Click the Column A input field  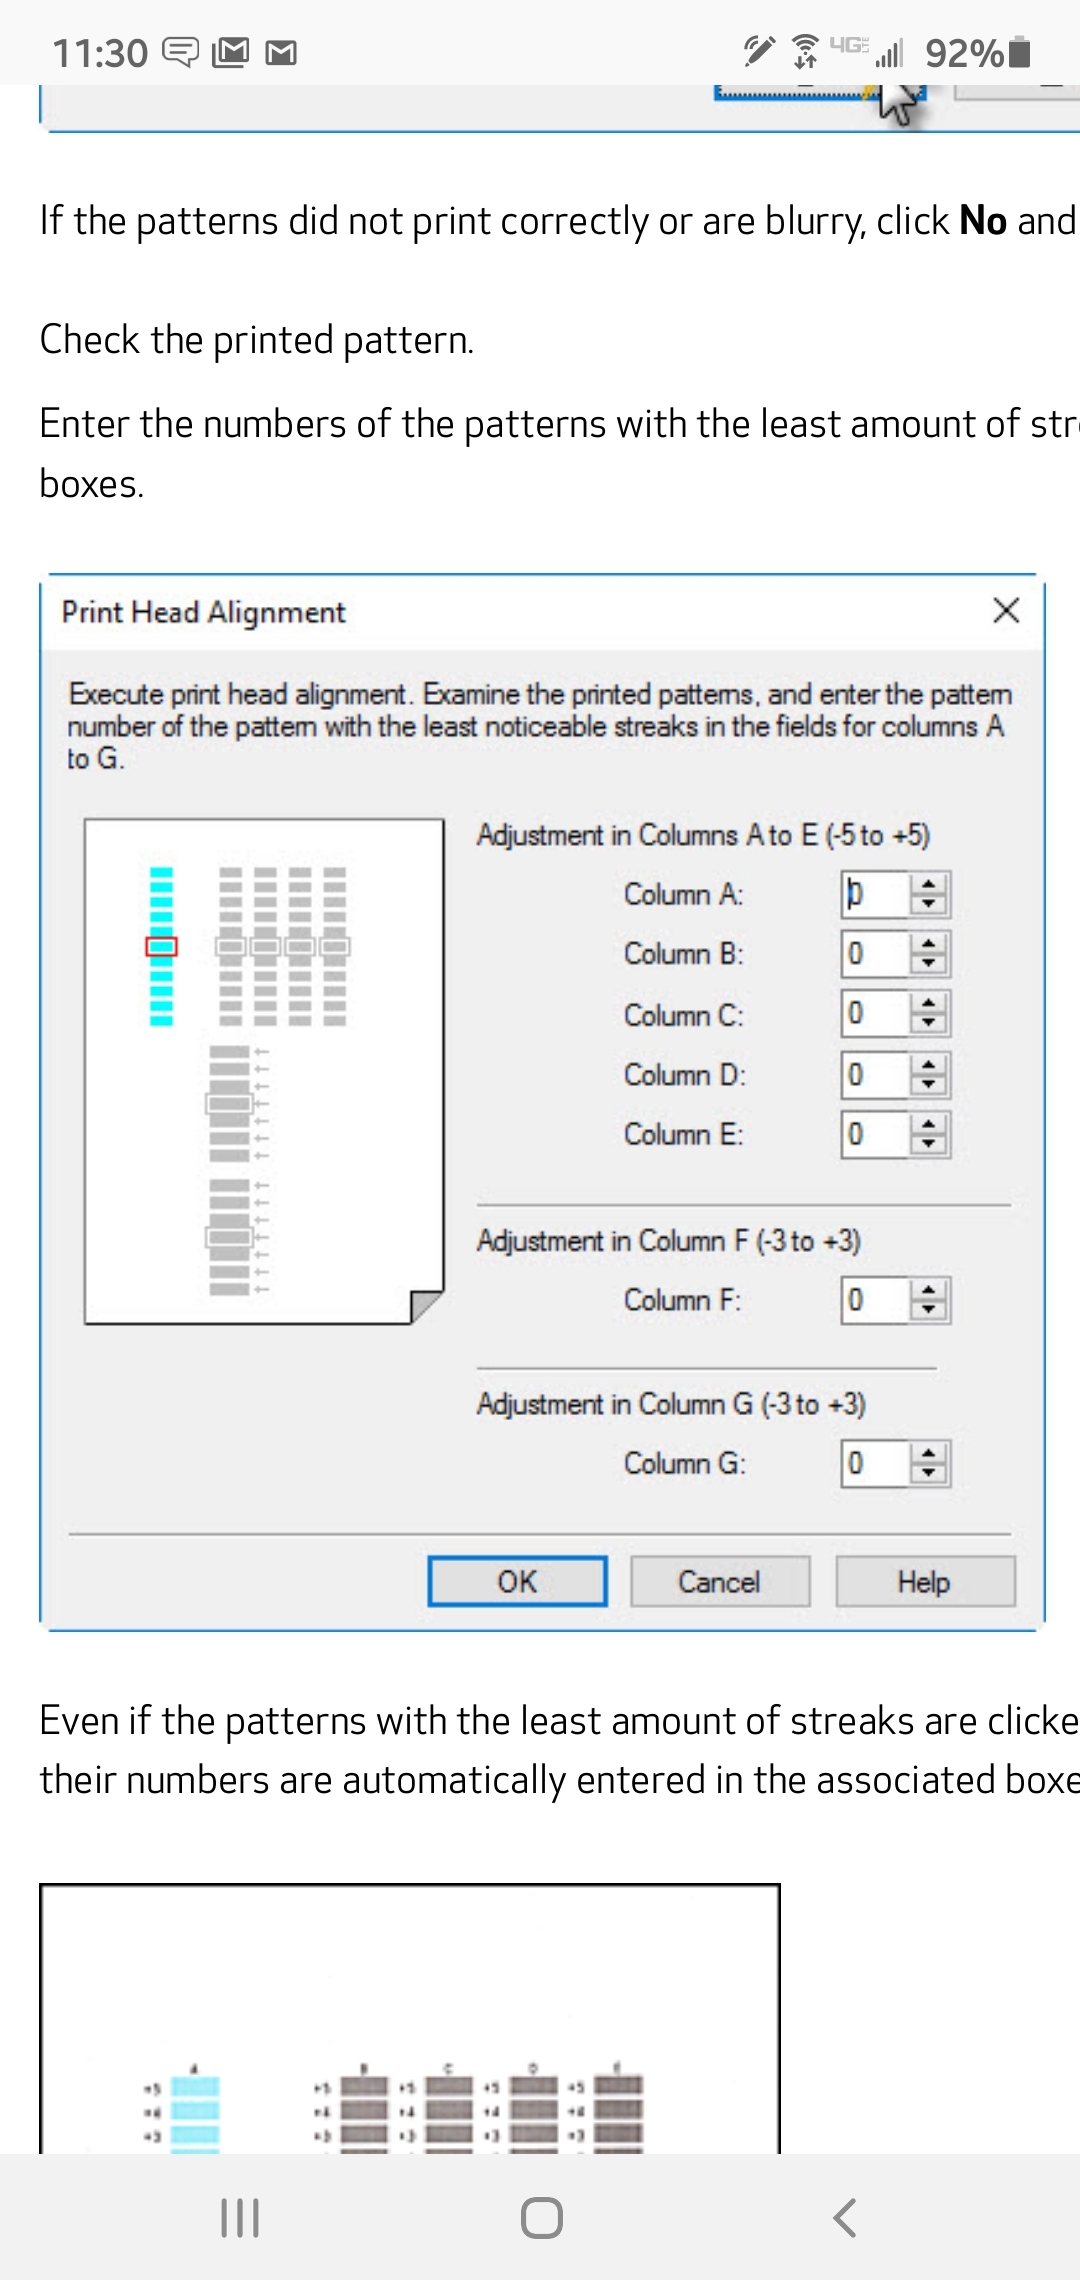point(875,894)
